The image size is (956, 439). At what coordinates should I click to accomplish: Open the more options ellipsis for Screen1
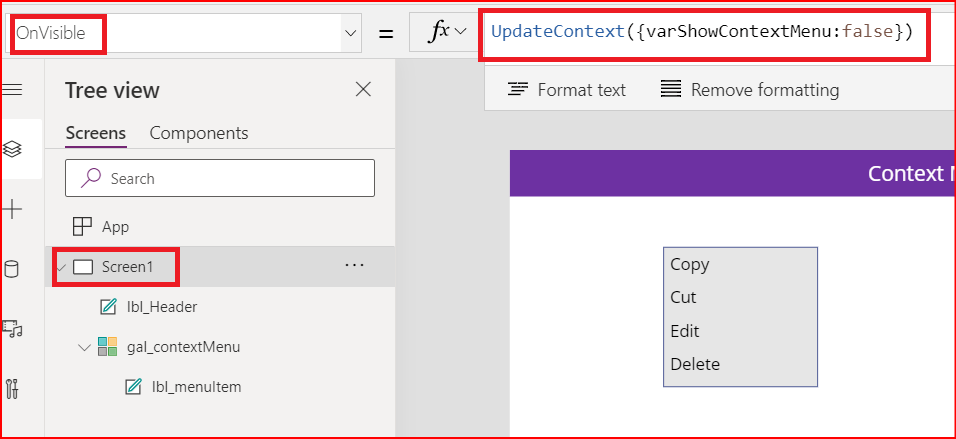pyautogui.click(x=354, y=266)
